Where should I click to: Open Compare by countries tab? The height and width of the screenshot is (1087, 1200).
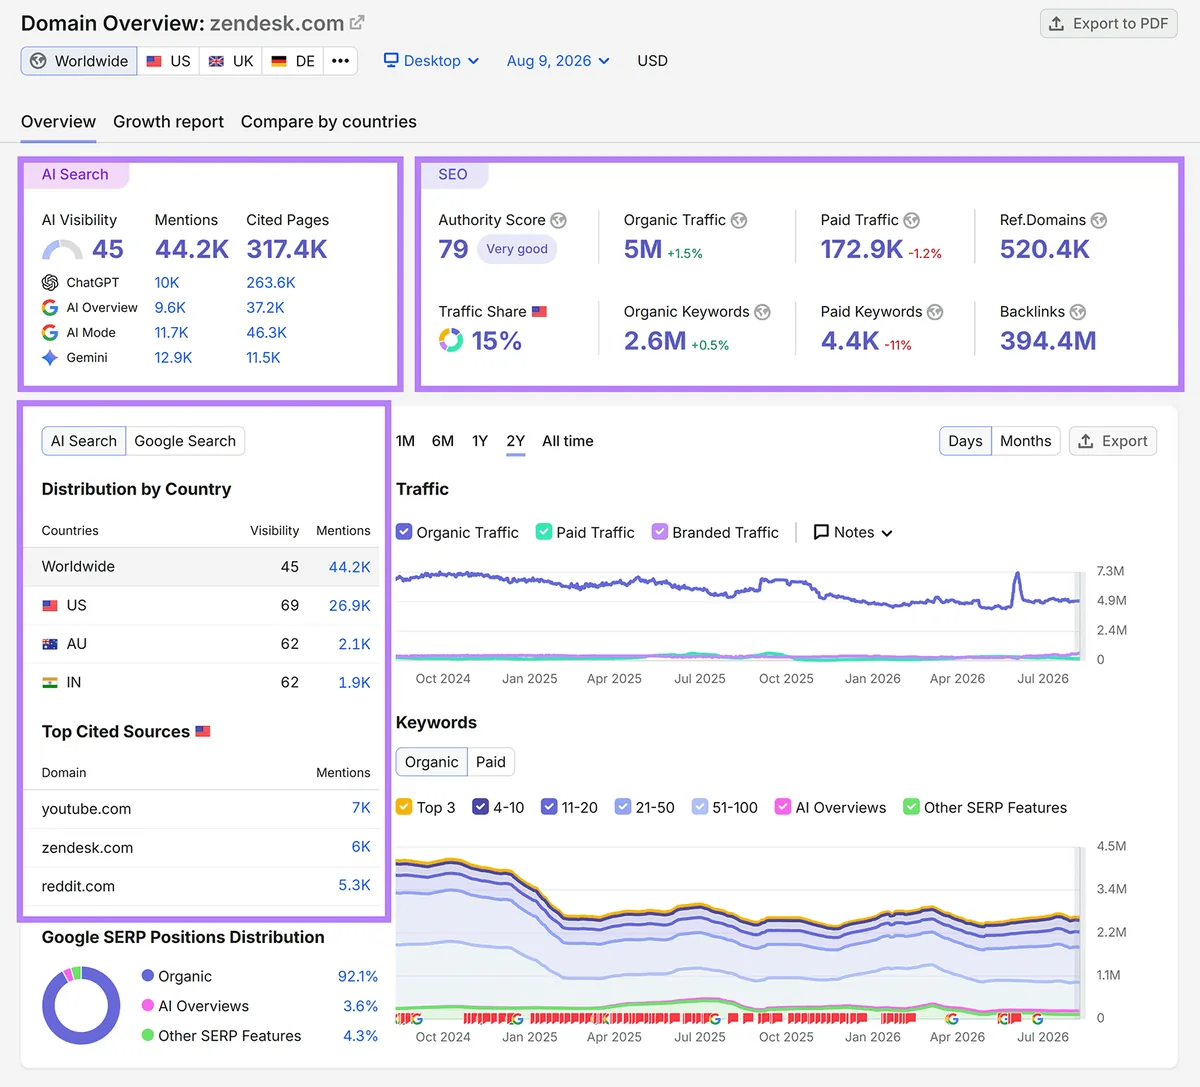[x=329, y=121]
